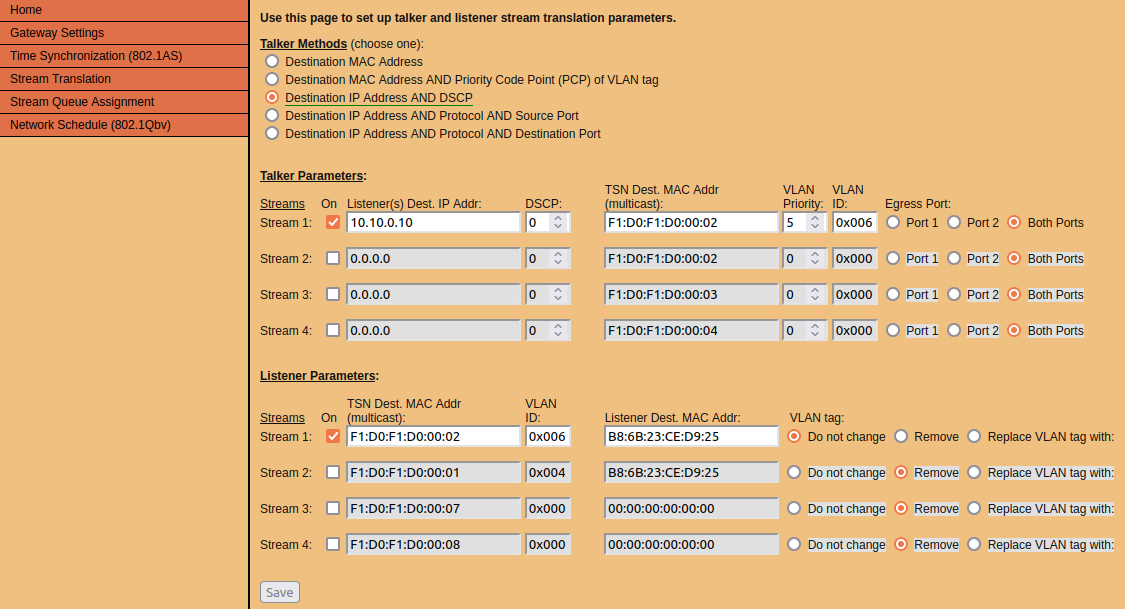Click talker Stream 1 IP field 10.10.0.10
Image resolution: width=1125 pixels, height=609 pixels.
point(433,222)
